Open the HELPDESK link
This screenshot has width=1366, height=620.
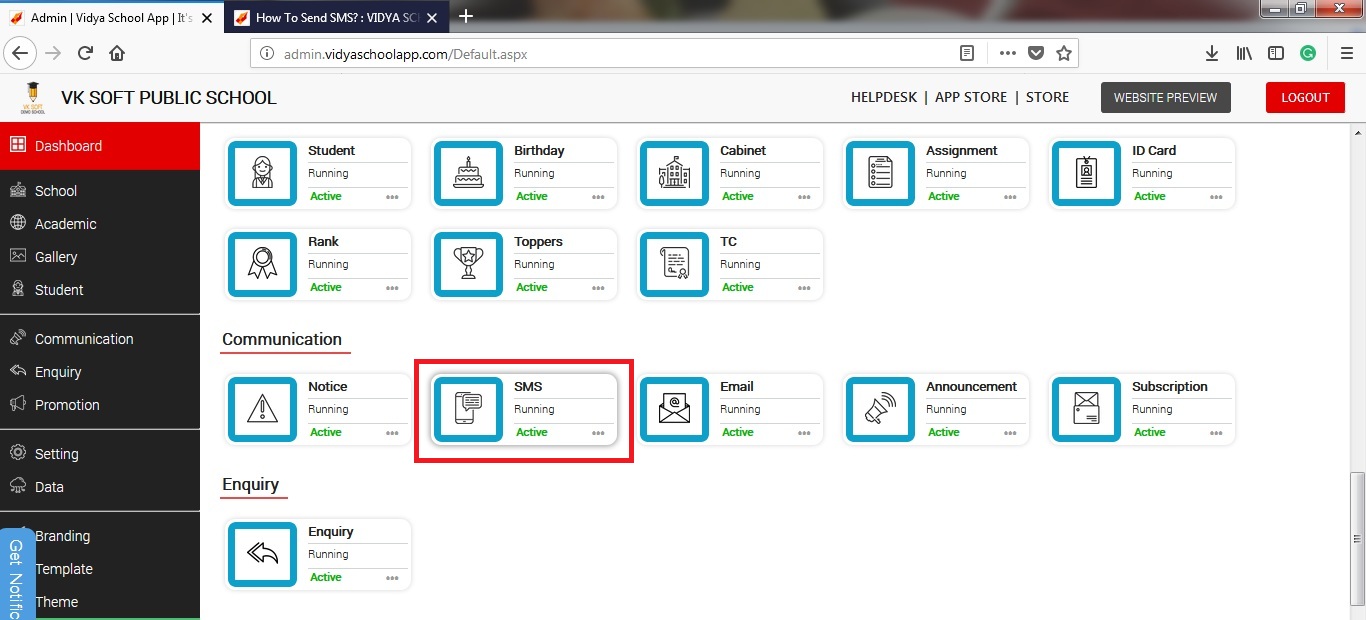[x=884, y=97]
